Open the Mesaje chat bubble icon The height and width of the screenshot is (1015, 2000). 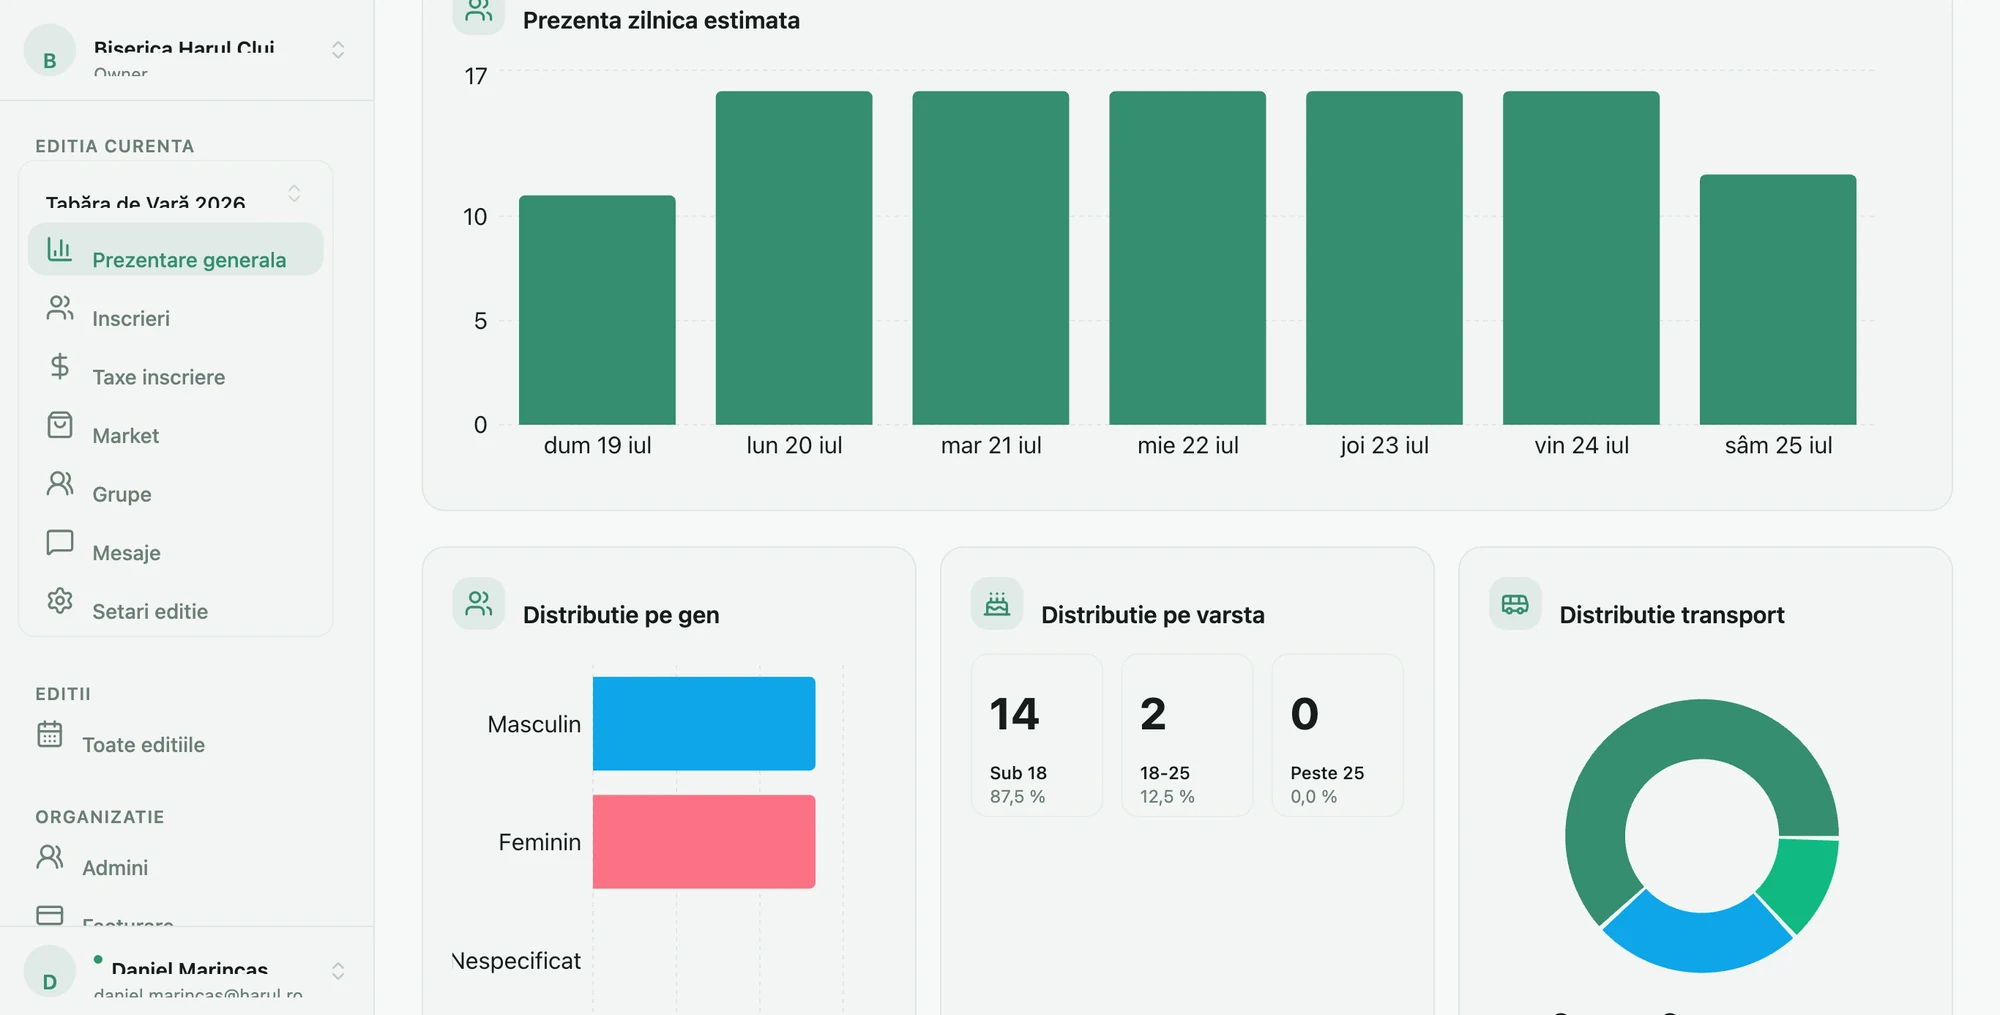[60, 542]
